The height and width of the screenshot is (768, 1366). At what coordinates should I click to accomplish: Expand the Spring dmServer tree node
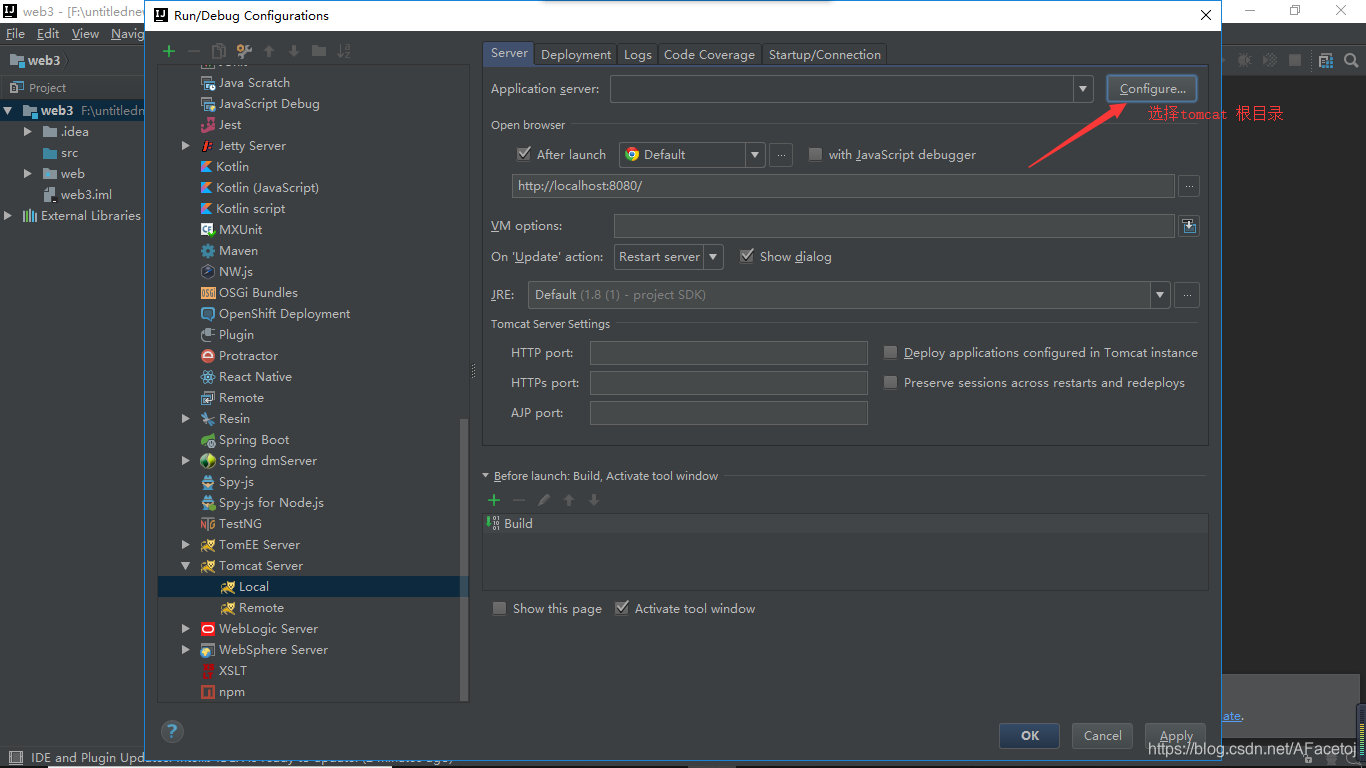[x=186, y=461]
